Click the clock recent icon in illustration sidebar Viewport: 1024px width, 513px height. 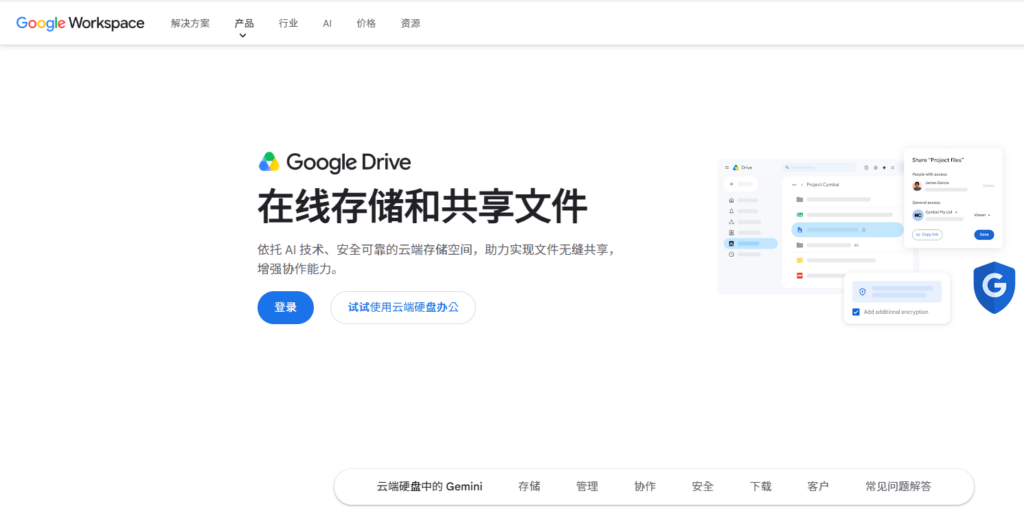[731, 255]
